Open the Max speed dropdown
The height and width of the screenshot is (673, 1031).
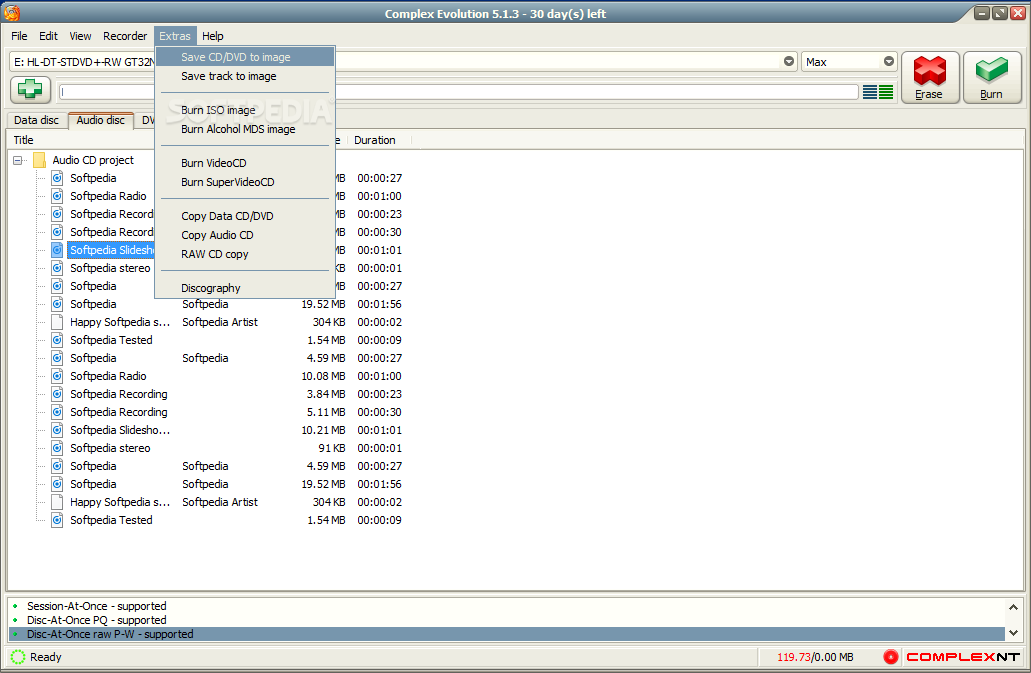coord(888,61)
